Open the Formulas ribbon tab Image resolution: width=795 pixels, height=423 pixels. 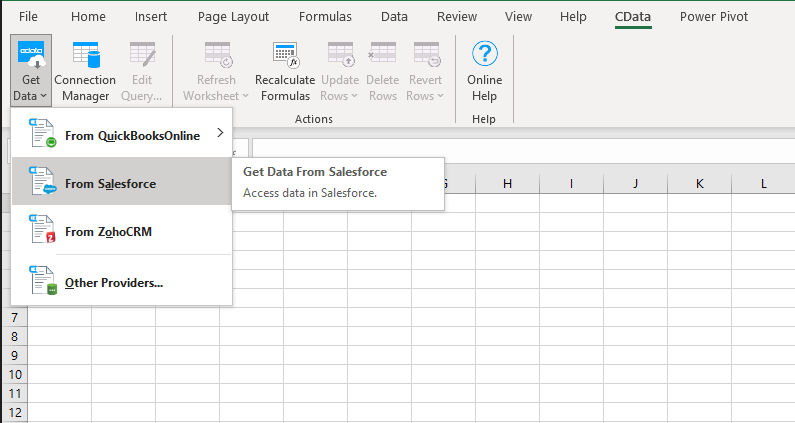click(327, 16)
